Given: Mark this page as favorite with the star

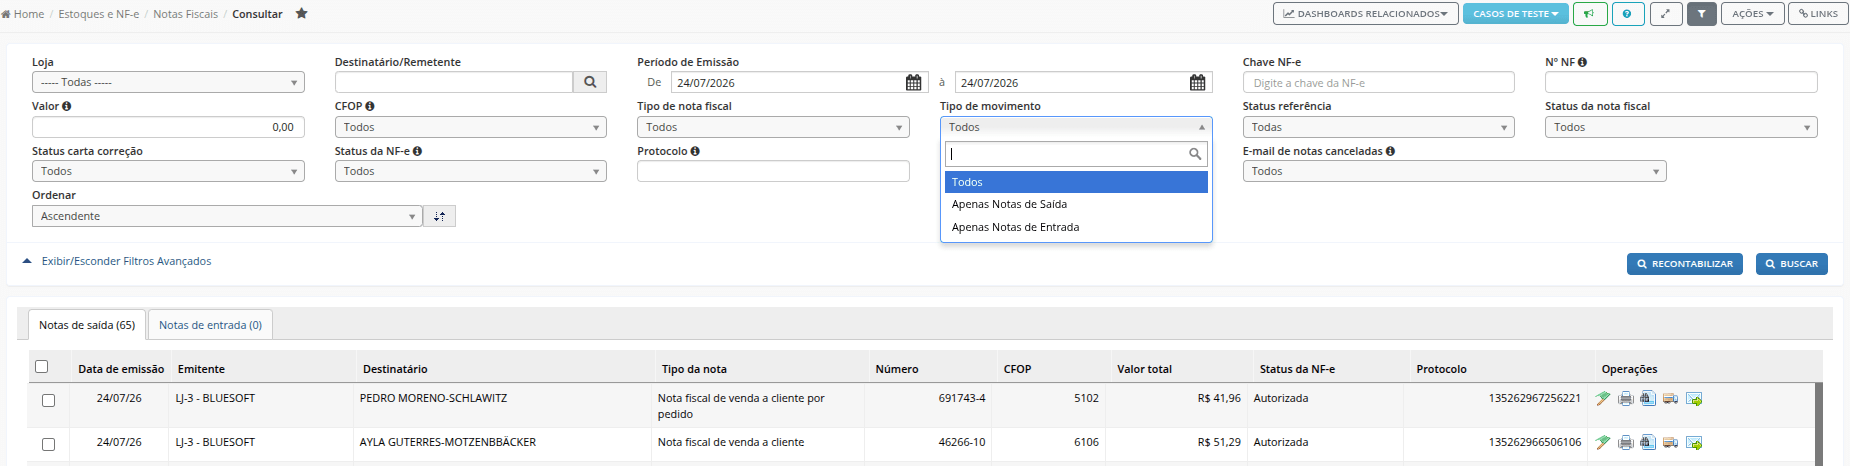Looking at the screenshot, I should click(301, 14).
